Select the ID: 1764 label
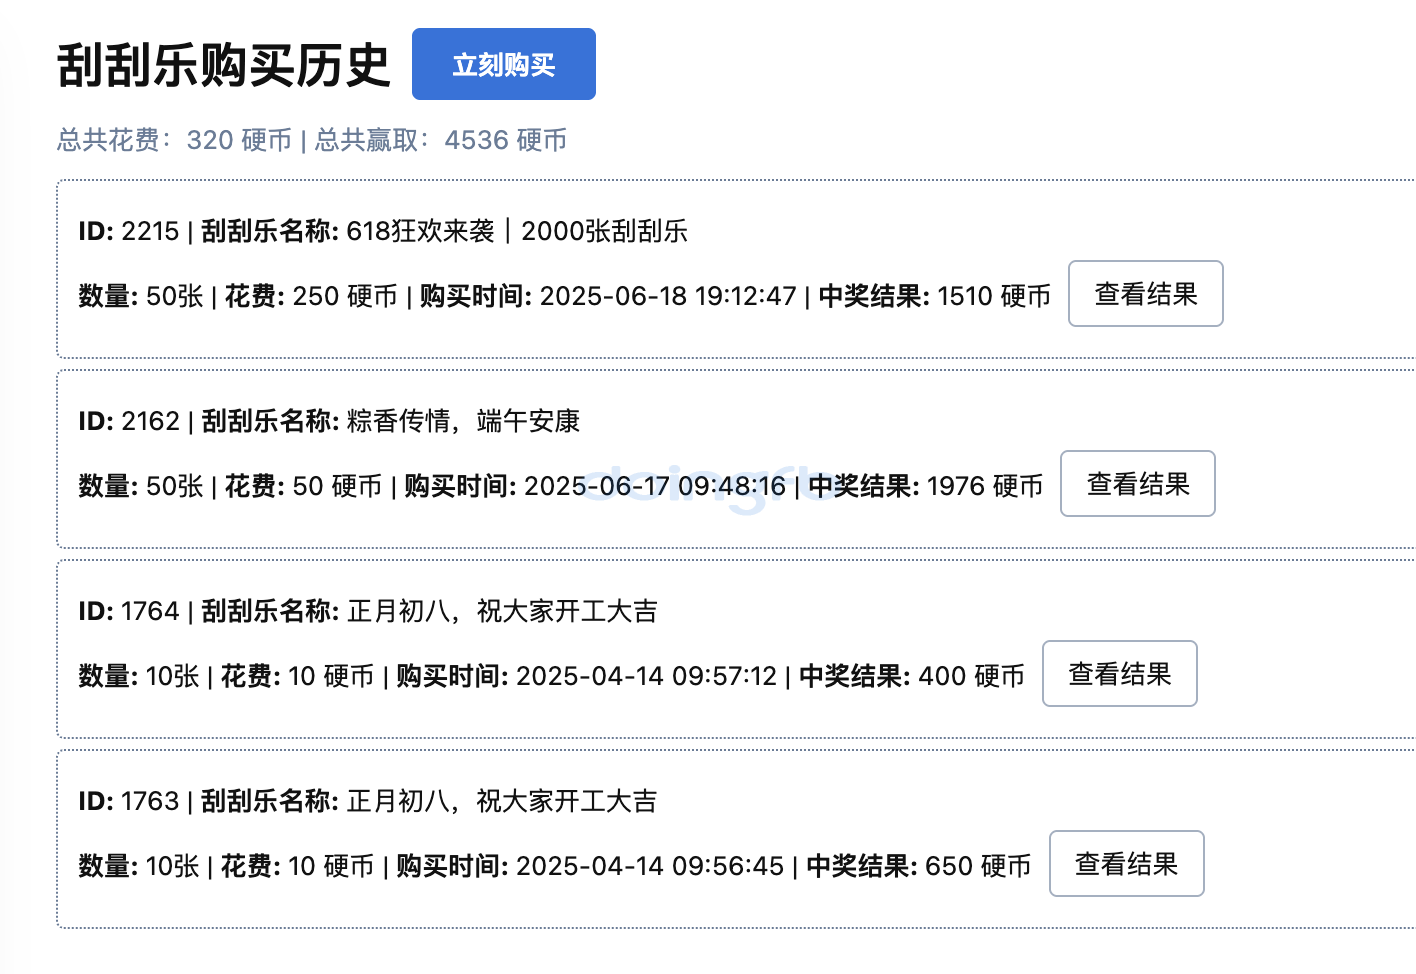This screenshot has height=974, width=1416. point(129,611)
